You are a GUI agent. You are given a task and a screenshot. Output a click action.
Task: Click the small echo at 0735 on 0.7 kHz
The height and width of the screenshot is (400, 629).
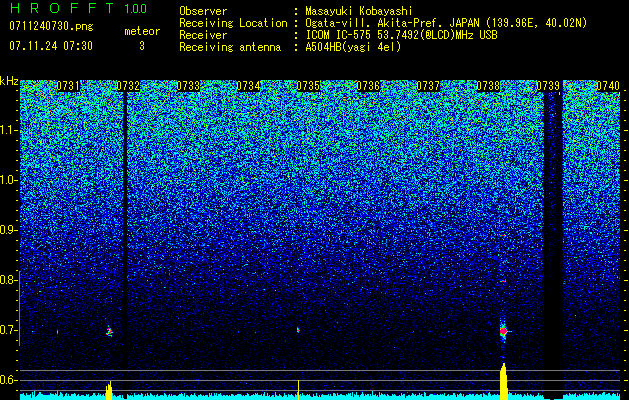298,330
